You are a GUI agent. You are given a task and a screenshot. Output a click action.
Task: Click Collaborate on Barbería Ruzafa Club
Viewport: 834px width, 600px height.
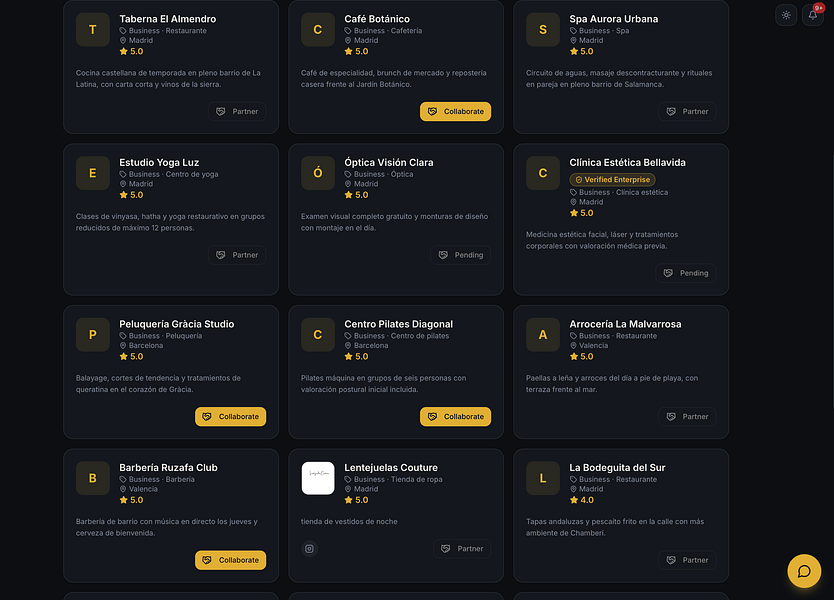click(x=230, y=560)
